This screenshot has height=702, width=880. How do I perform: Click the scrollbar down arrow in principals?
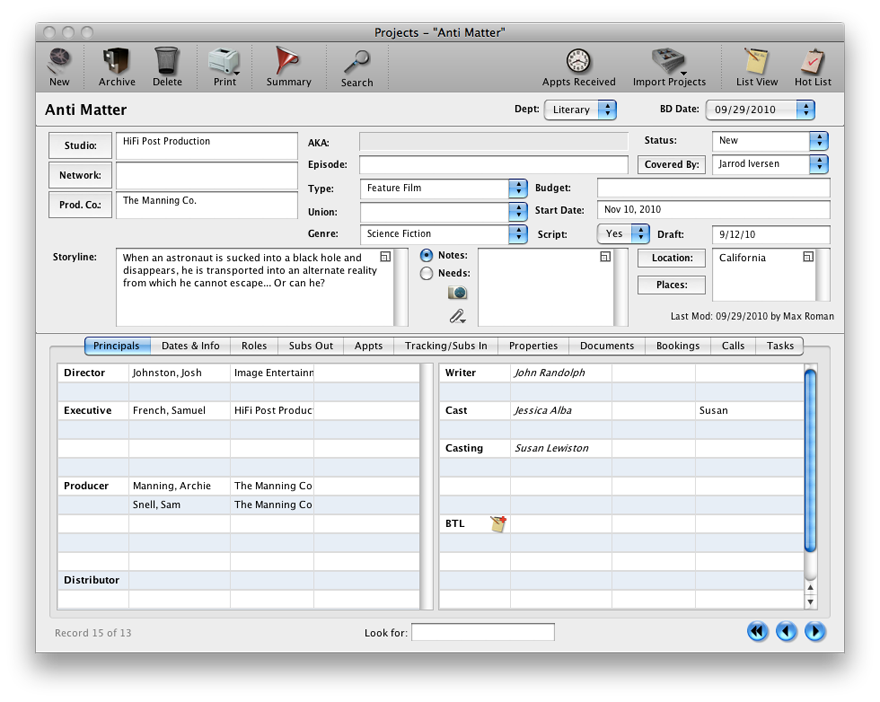coord(810,602)
